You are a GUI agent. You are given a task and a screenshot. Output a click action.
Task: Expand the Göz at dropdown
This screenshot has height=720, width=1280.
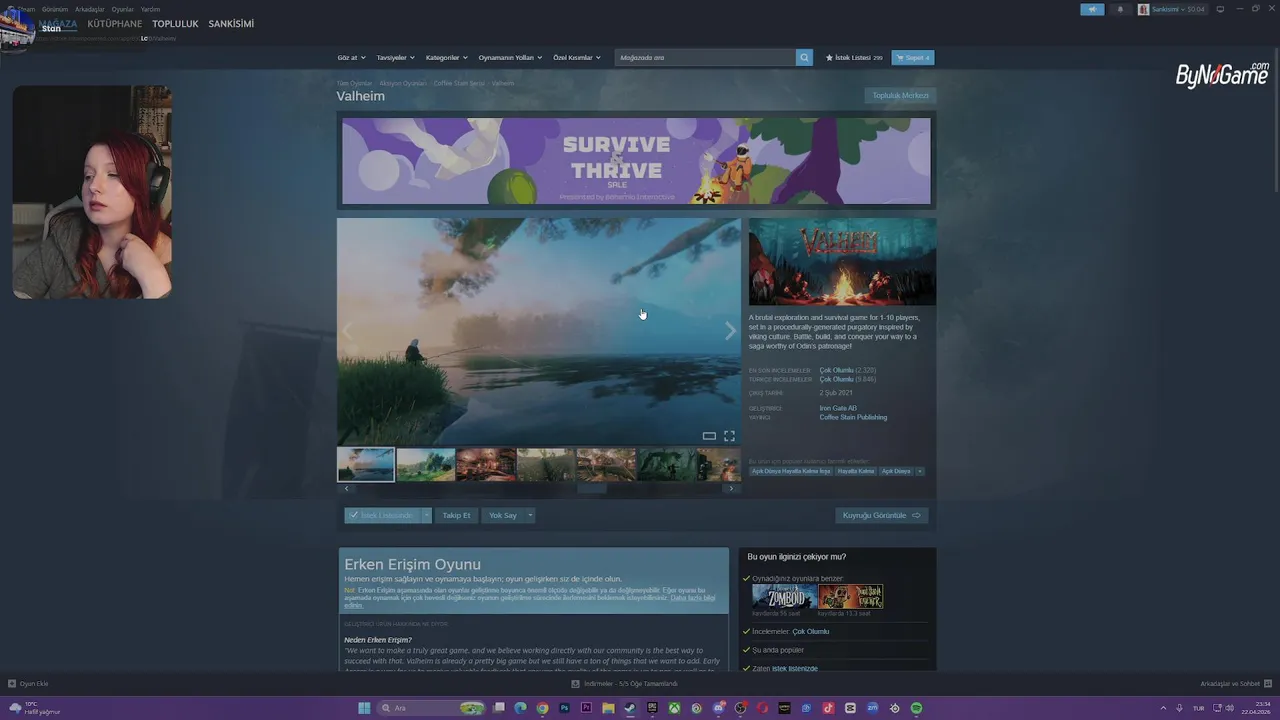click(351, 58)
